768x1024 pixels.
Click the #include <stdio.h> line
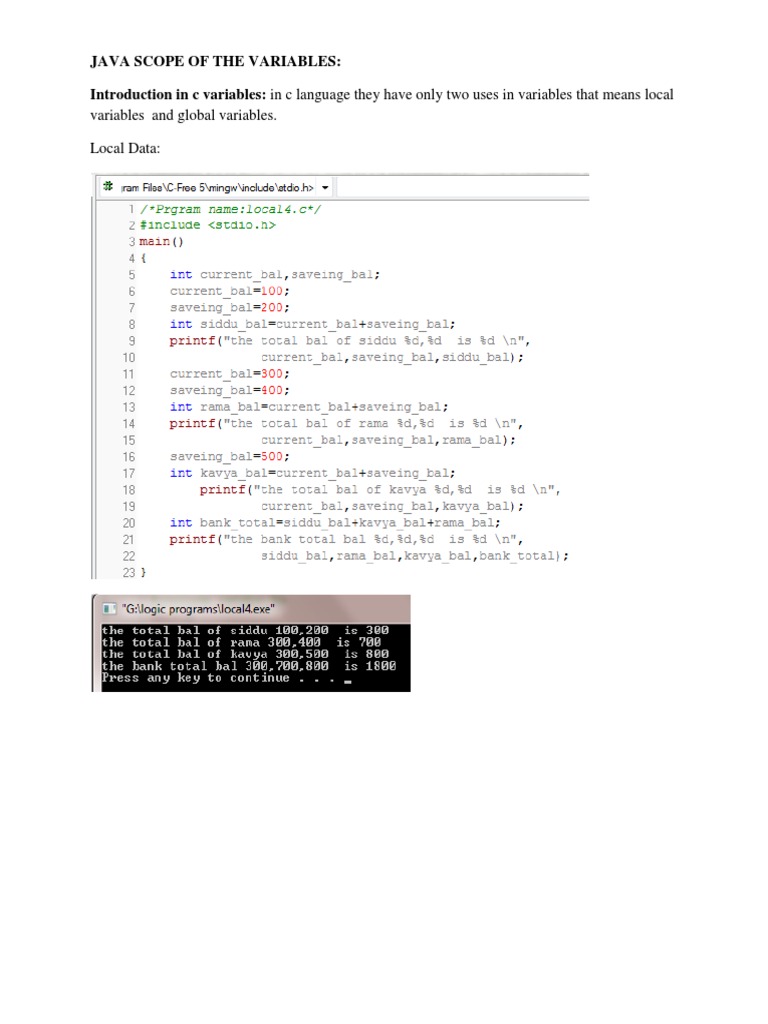point(207,225)
